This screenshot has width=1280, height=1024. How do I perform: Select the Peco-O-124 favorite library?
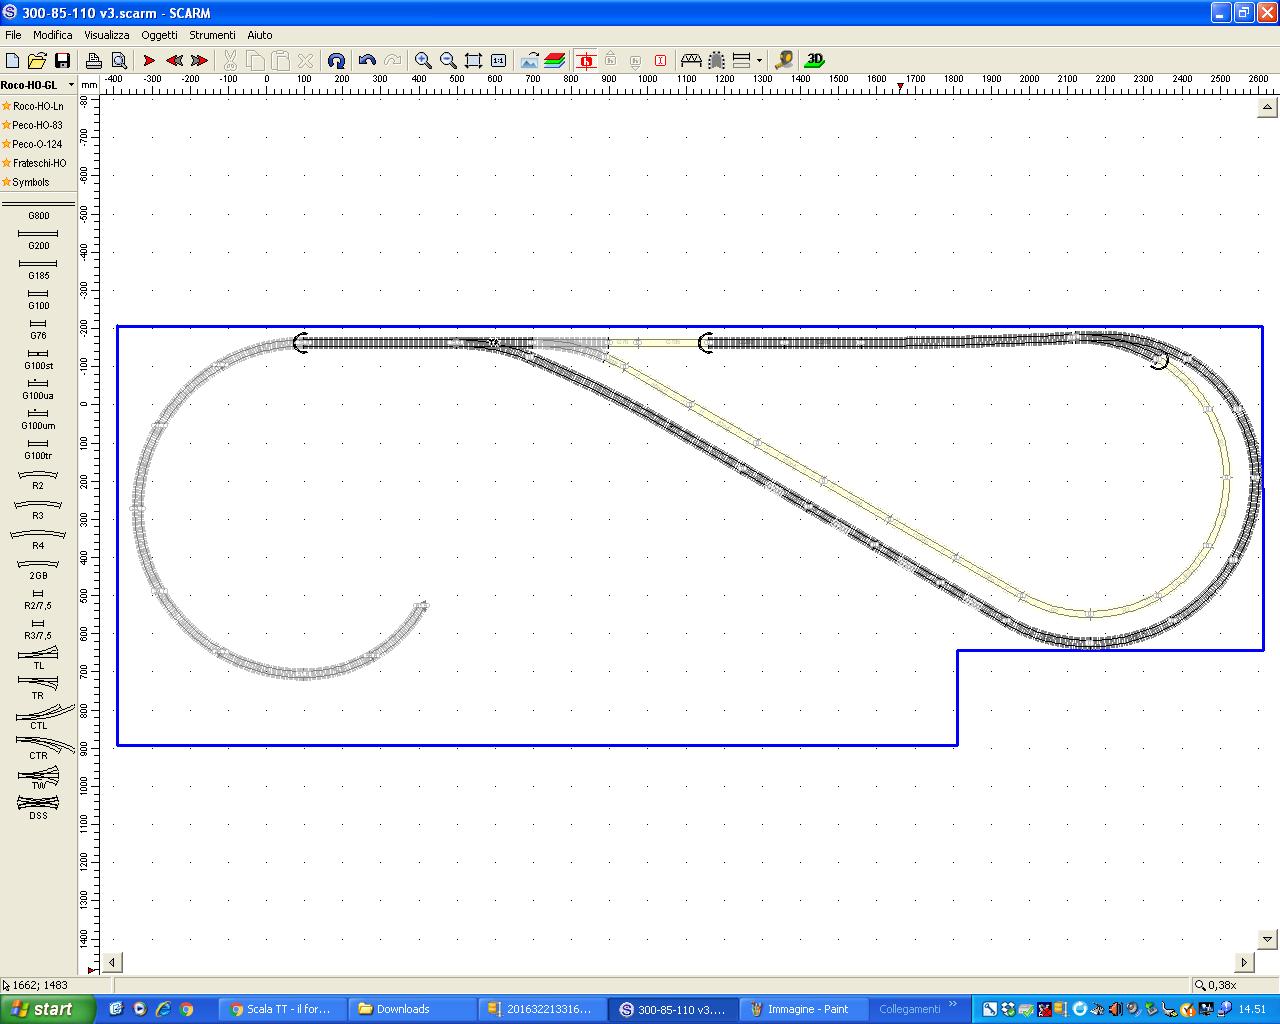(38, 144)
